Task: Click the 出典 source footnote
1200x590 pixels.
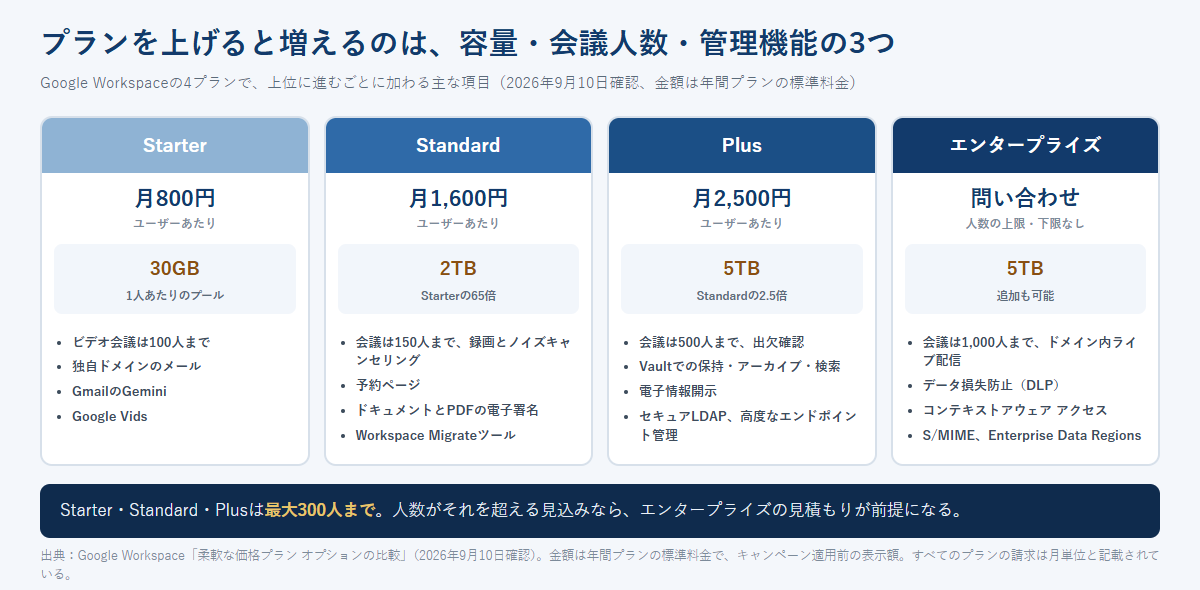Action: pos(600,564)
